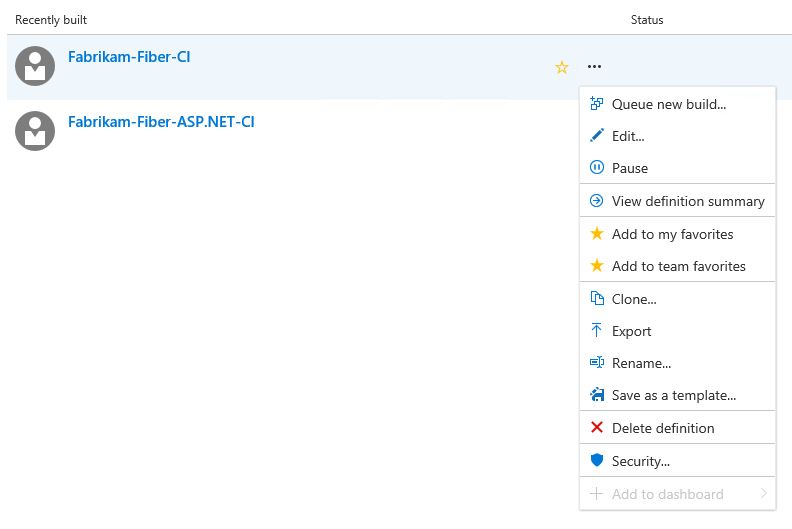This screenshot has width=792, height=529.
Task: Choose Rename... menu entry
Action: coord(677,363)
